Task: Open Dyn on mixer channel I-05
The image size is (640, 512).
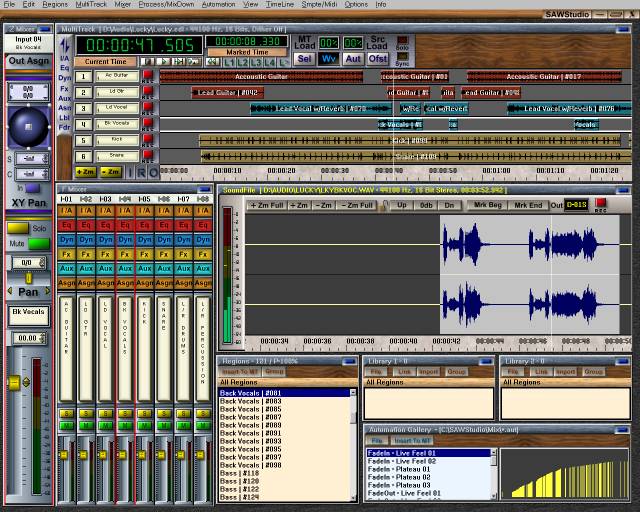Action: tap(146, 240)
